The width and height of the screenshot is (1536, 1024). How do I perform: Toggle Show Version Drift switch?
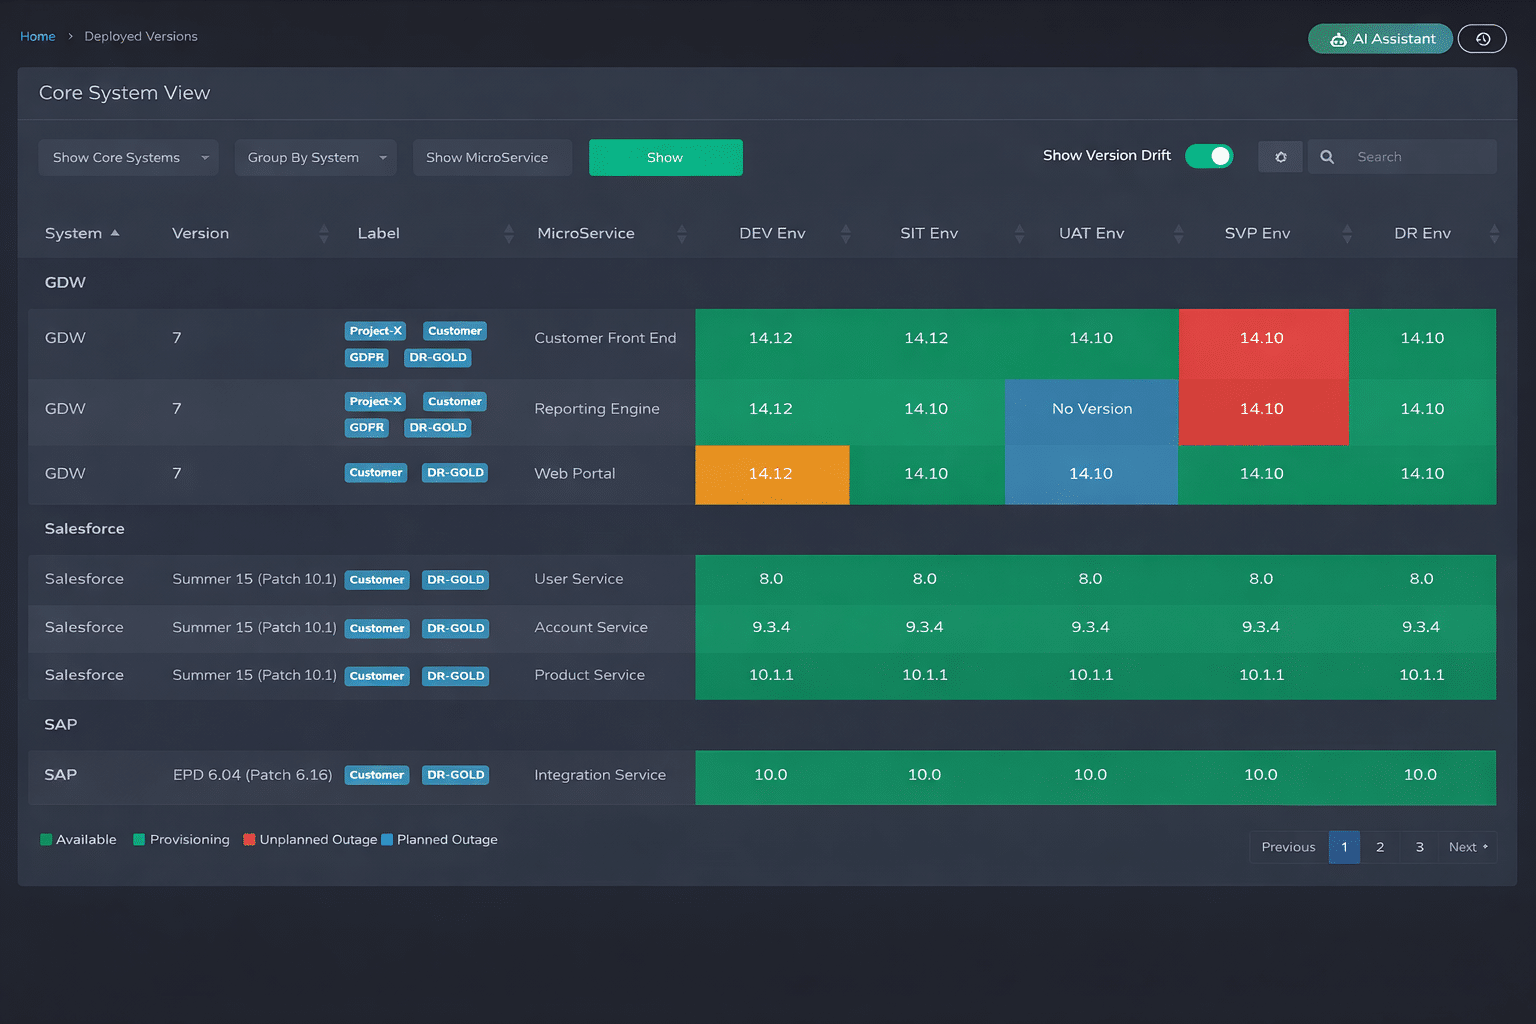point(1209,156)
